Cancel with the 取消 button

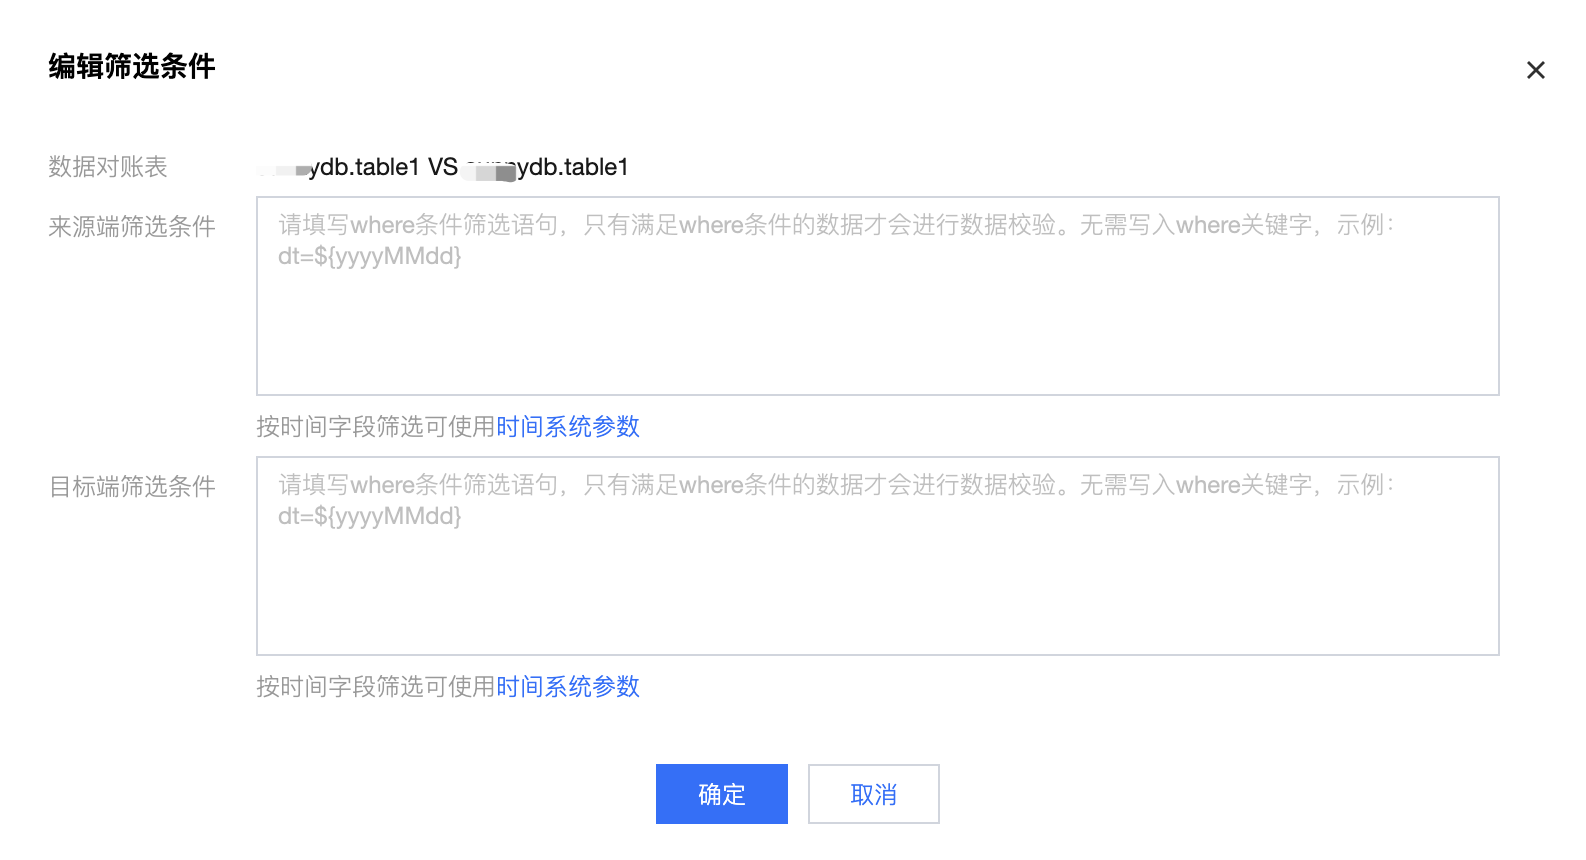[874, 794]
